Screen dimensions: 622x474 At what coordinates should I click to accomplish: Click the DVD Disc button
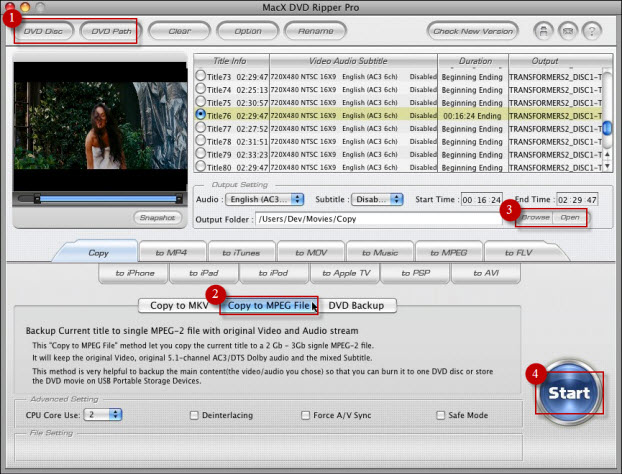pyautogui.click(x=43, y=31)
